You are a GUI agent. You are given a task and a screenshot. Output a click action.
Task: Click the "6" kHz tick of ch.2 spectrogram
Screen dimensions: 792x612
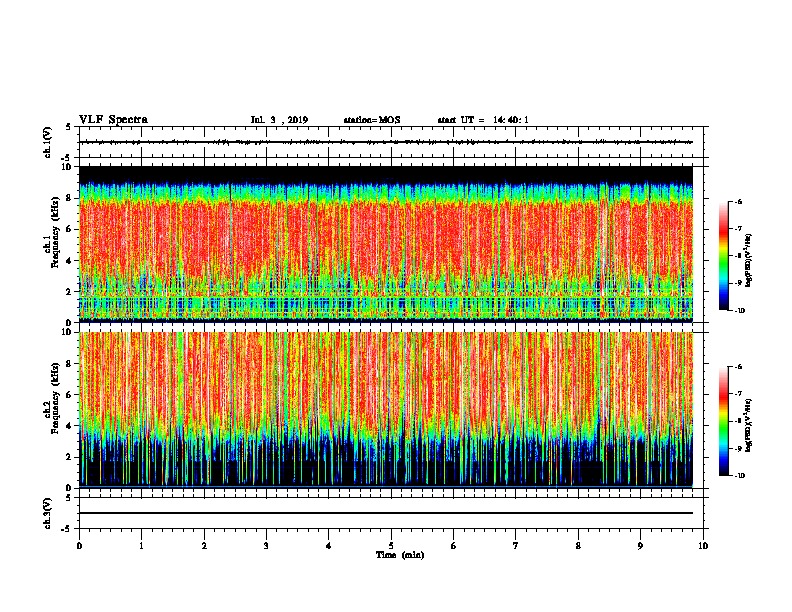point(70,394)
